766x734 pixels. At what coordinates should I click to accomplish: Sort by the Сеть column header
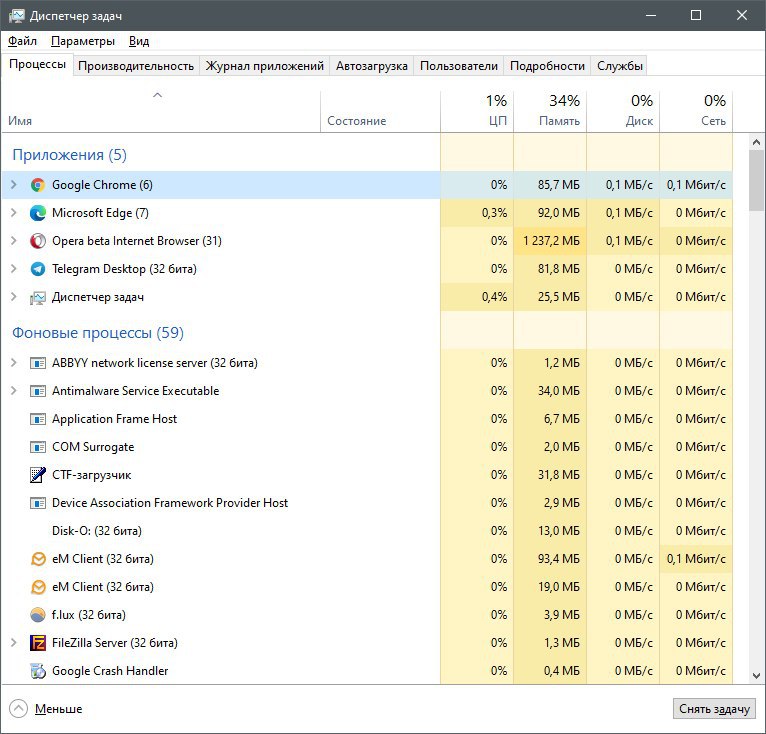696,111
